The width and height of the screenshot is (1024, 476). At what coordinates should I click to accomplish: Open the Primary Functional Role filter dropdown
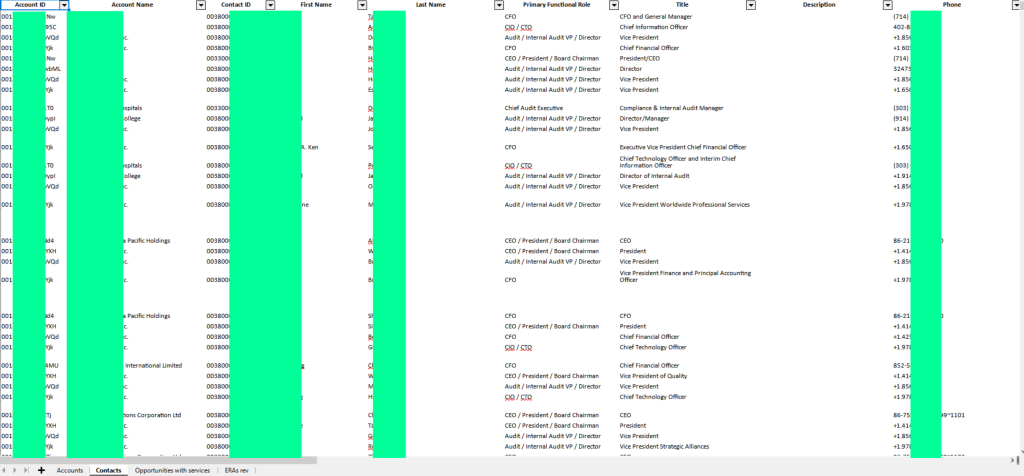pos(614,5)
